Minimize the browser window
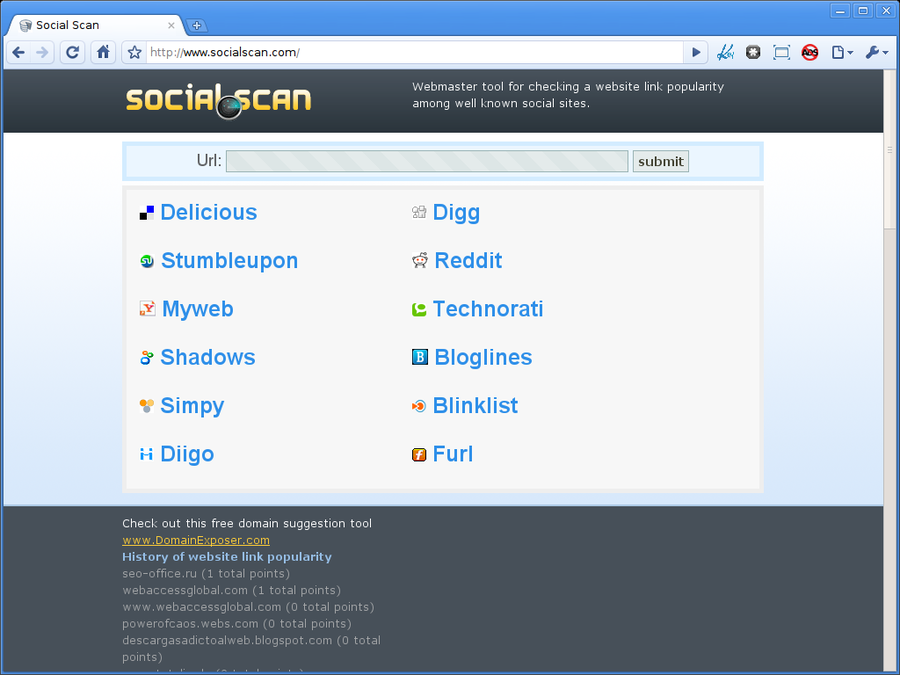The height and width of the screenshot is (675, 900). (x=840, y=10)
